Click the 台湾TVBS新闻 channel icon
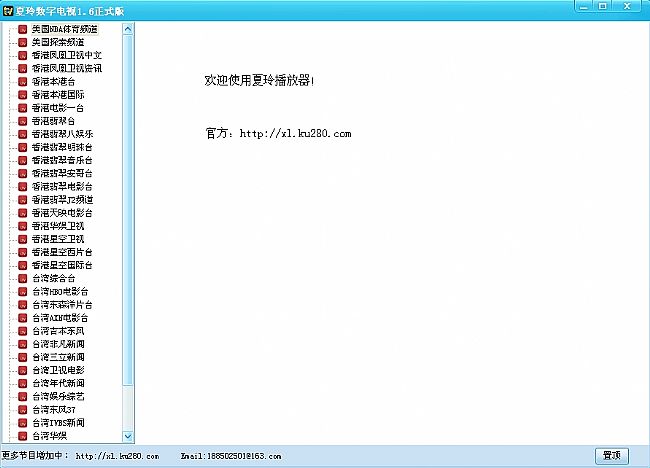 [x=23, y=423]
